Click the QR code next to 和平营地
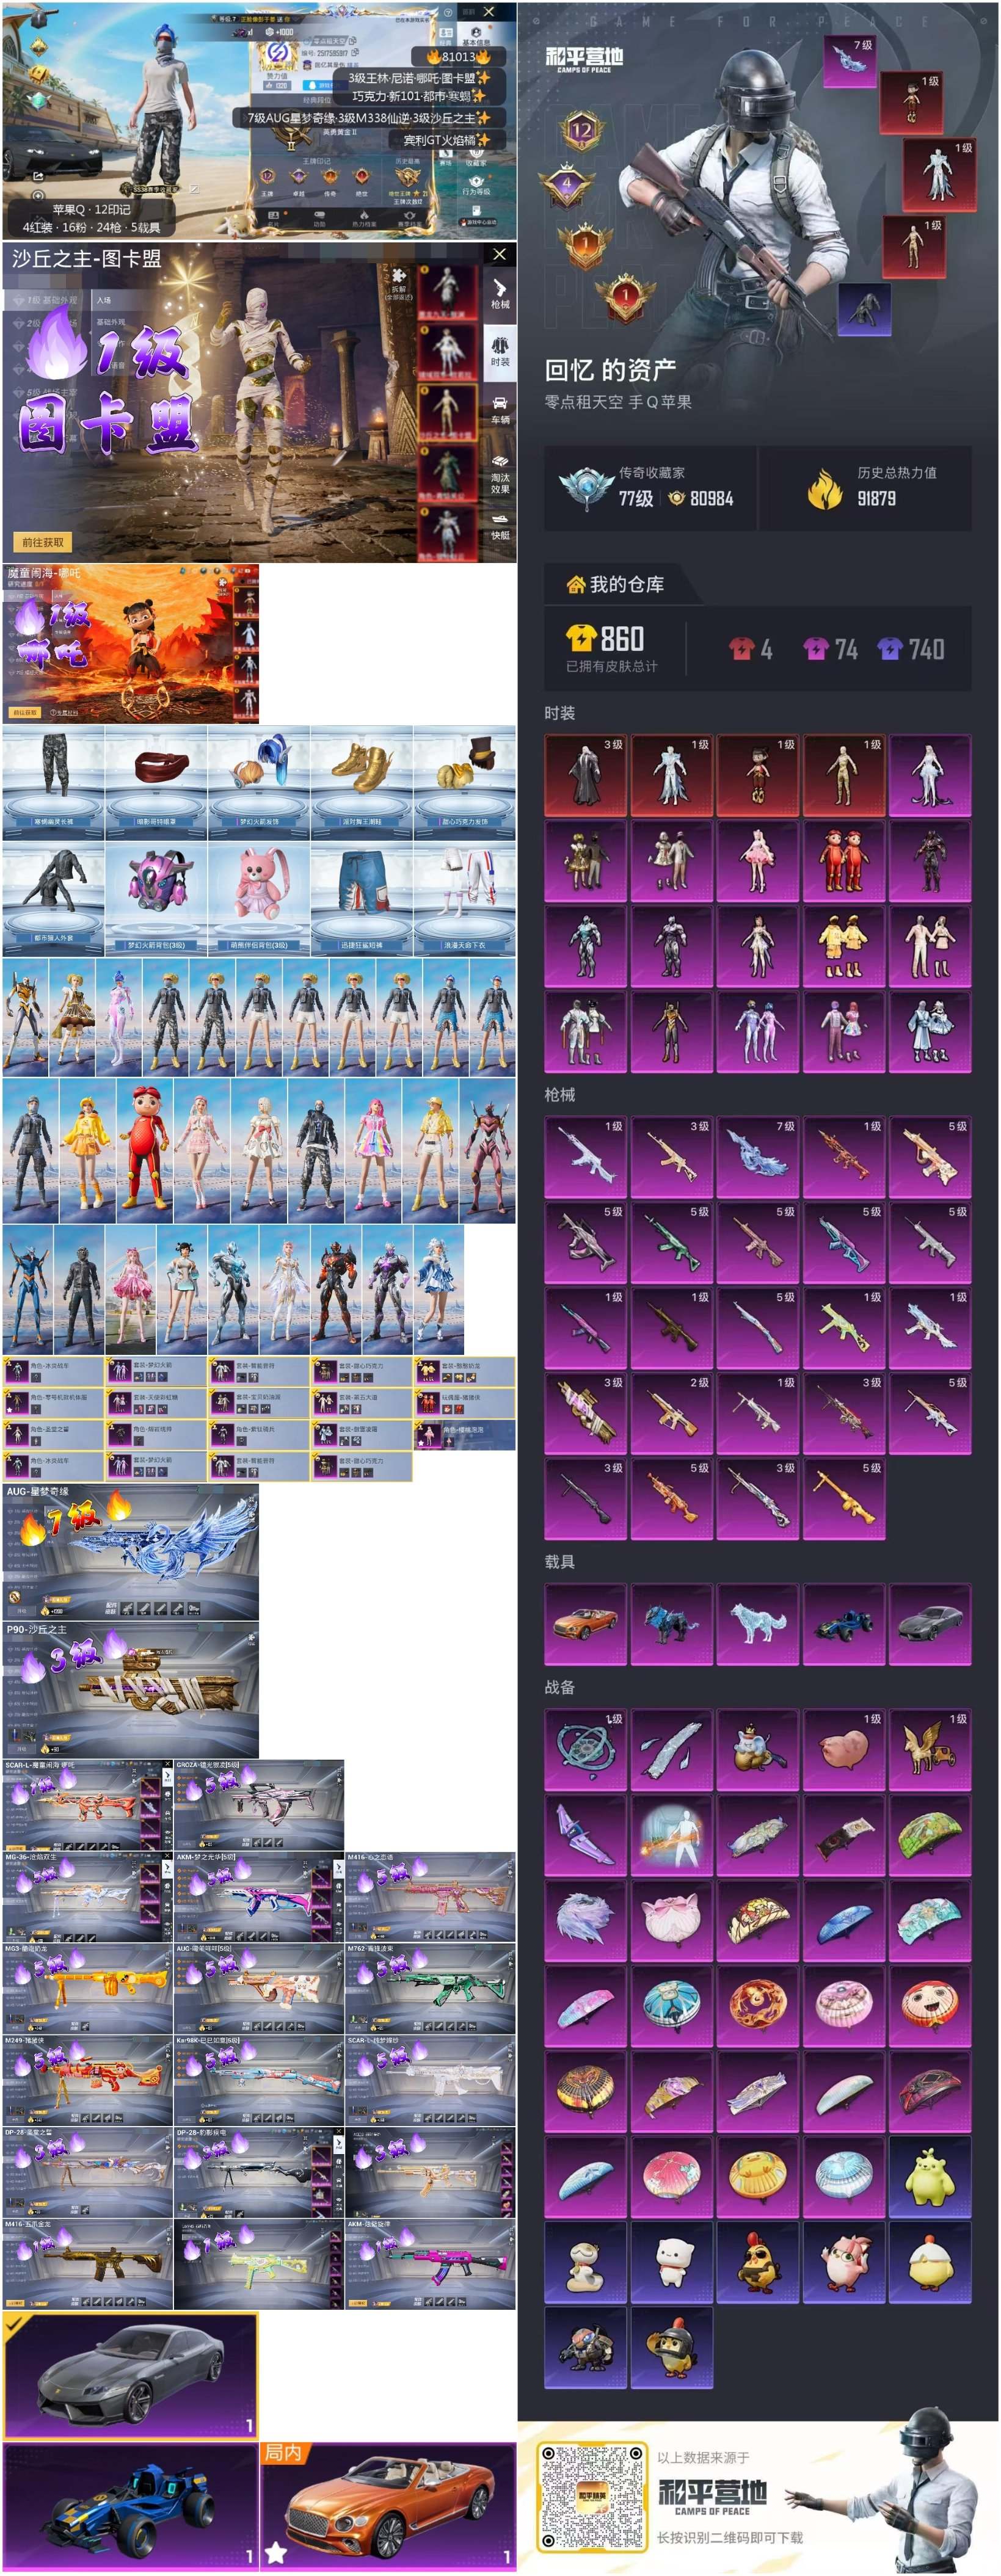This screenshot has height=2576, width=1001. click(x=592, y=2496)
